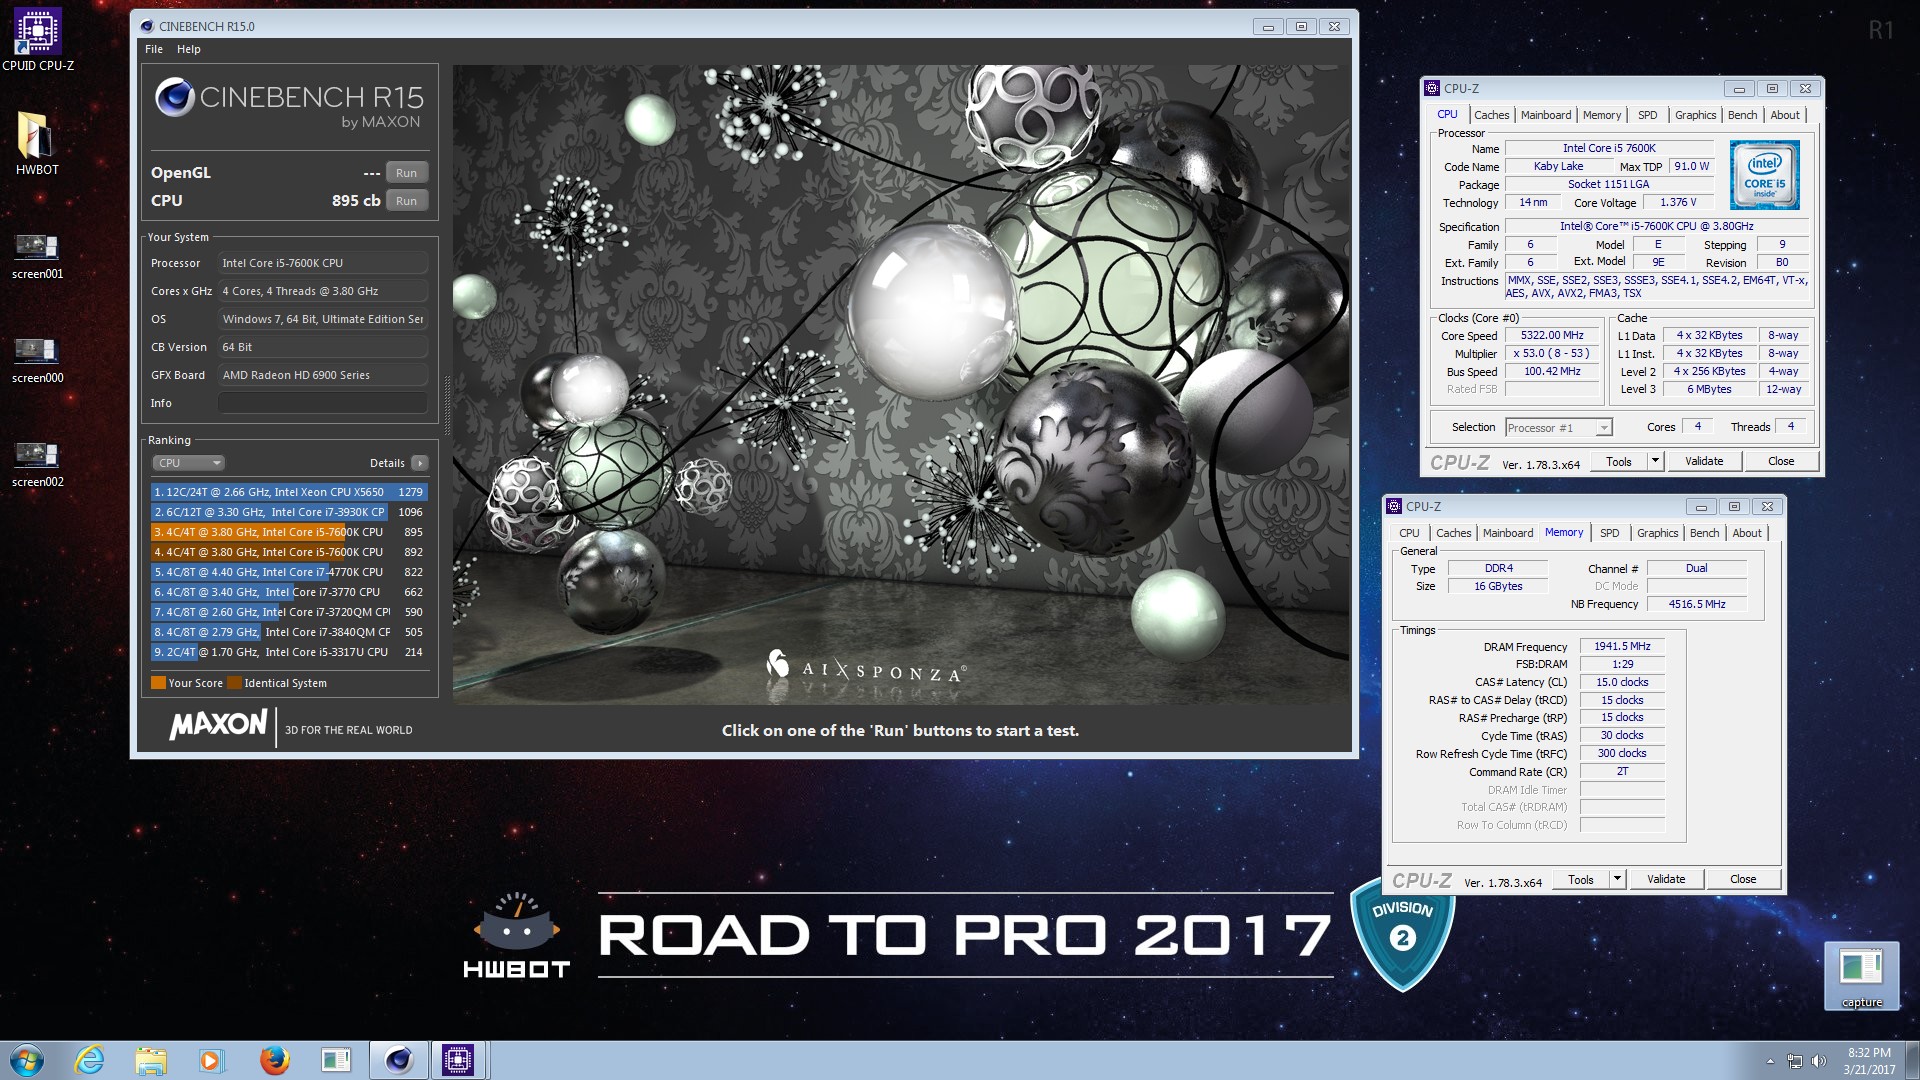The image size is (1920, 1080).
Task: Select ranking row i7-3930K 1096
Action: pos(289,512)
